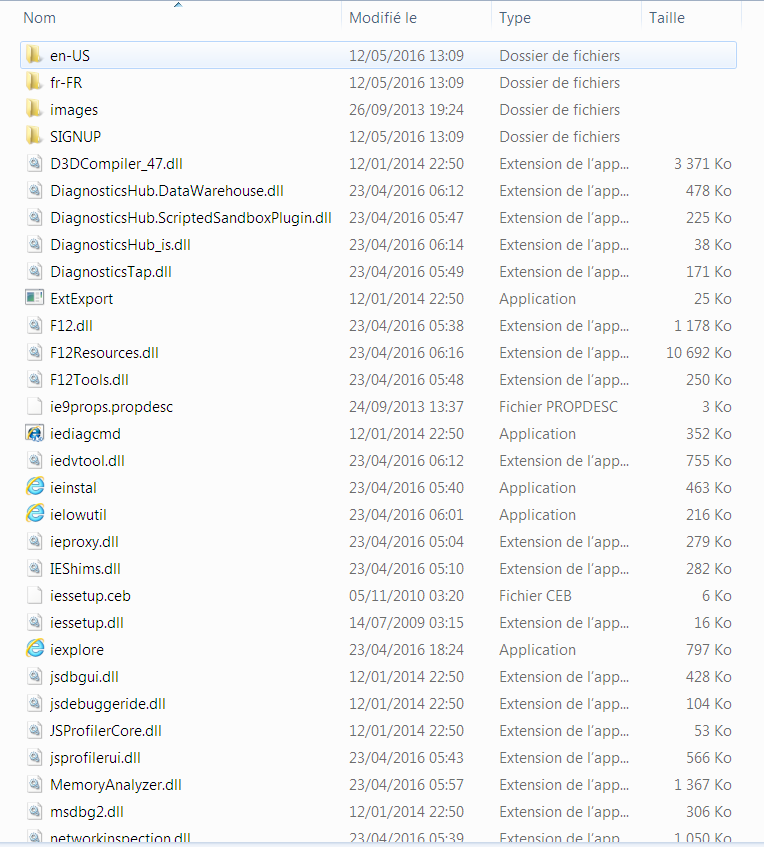Select the ielowutil Internet Explorer icon
Viewport: 764px width, 847px height.
[x=35, y=514]
